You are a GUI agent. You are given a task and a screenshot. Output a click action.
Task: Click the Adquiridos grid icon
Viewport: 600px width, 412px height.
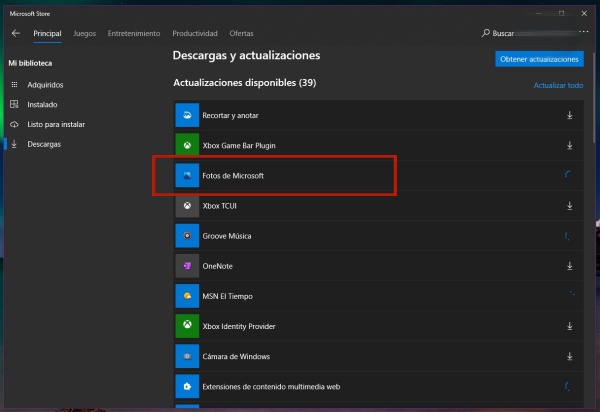[14, 85]
